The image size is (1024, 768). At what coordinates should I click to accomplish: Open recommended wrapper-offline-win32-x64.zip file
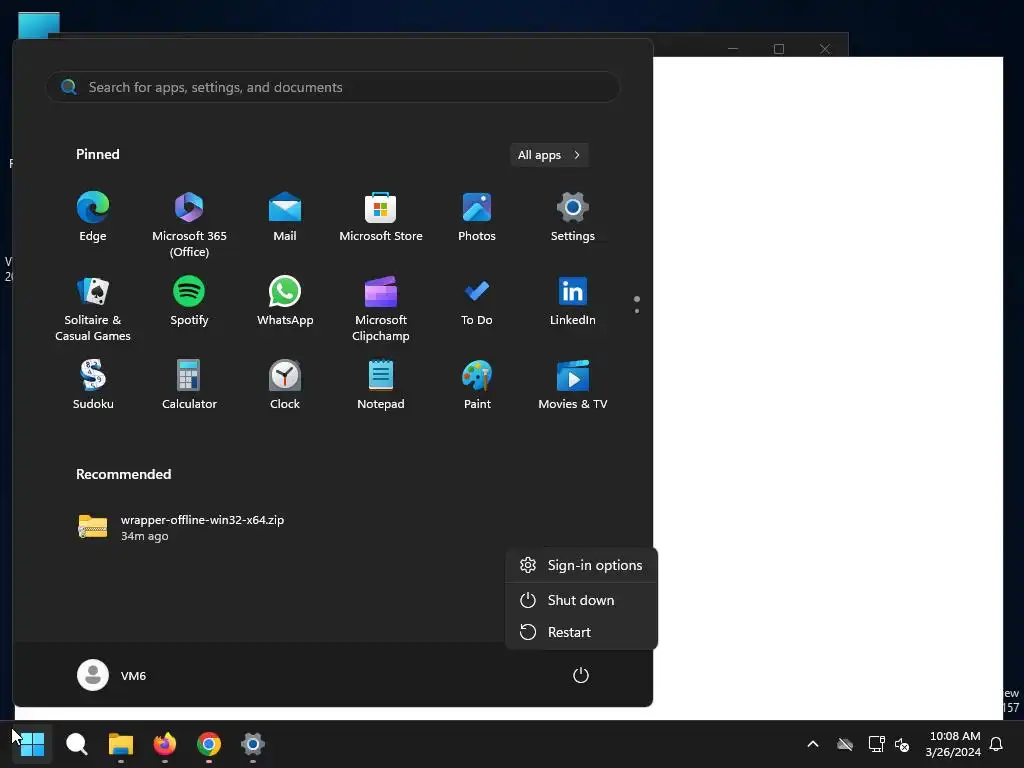pos(182,527)
